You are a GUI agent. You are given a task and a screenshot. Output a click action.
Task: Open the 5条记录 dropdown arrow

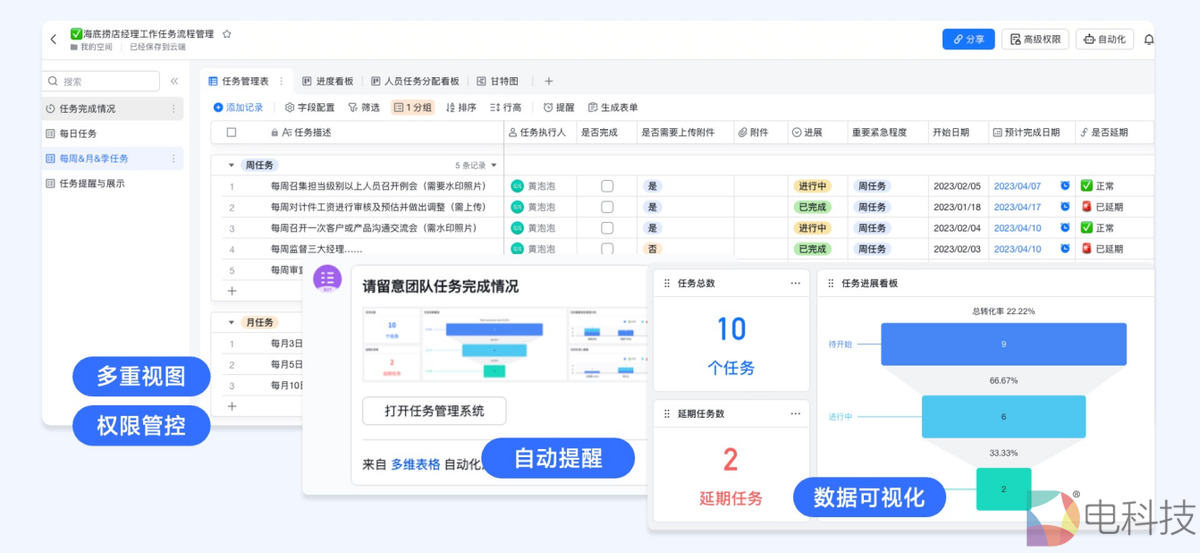point(493,165)
